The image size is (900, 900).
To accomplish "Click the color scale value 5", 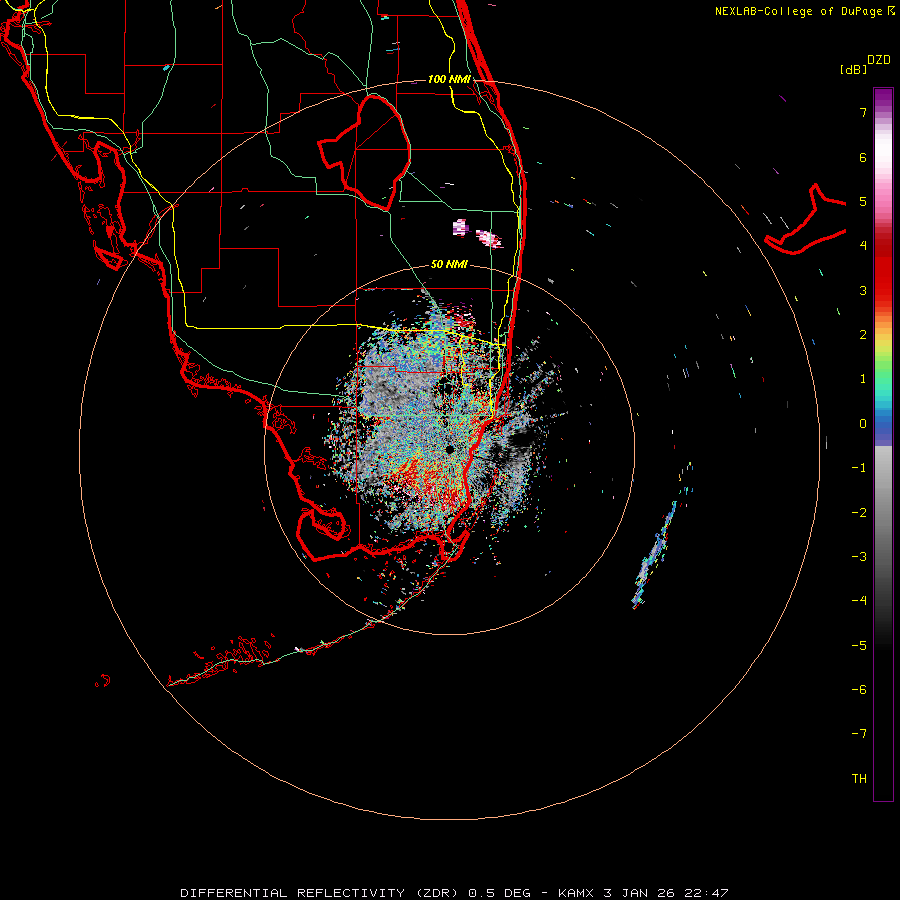I will [x=863, y=201].
